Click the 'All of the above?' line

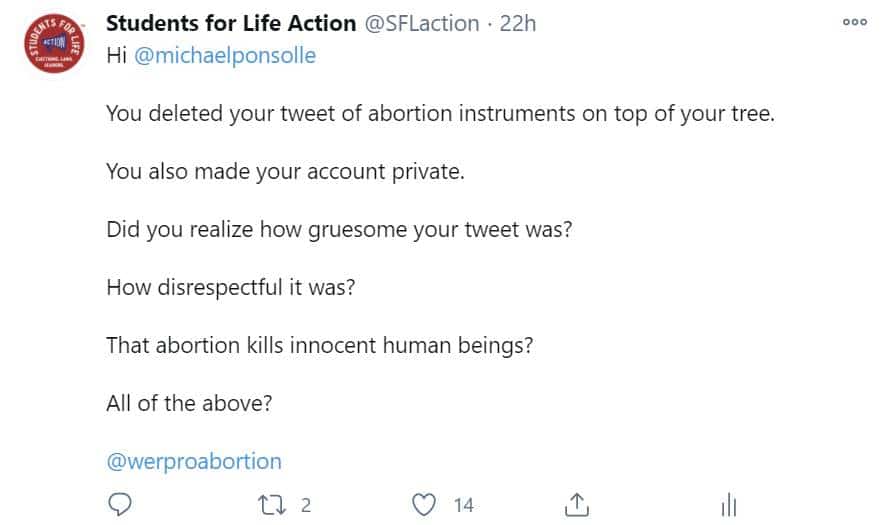coord(189,403)
